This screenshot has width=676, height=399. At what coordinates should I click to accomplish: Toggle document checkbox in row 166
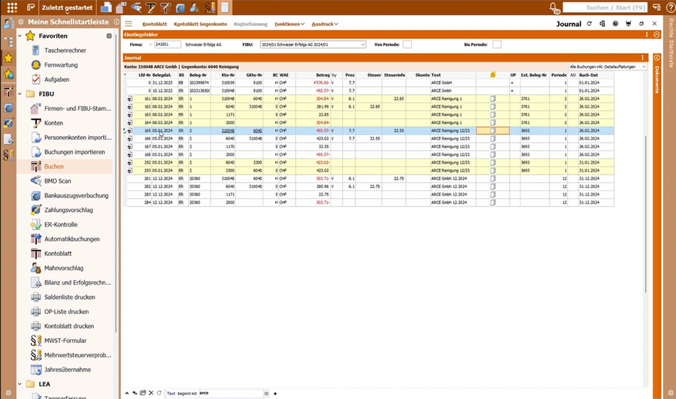493,138
